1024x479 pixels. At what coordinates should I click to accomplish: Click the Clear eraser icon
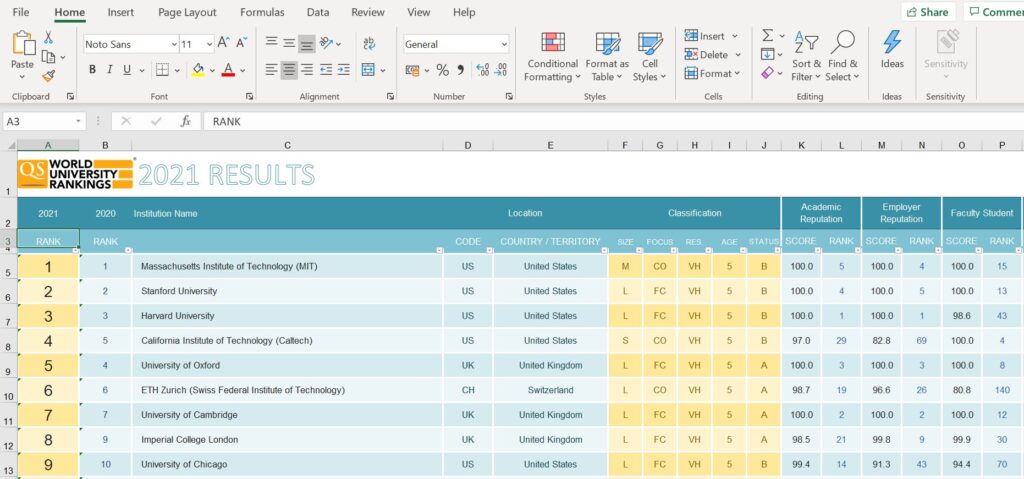767,73
